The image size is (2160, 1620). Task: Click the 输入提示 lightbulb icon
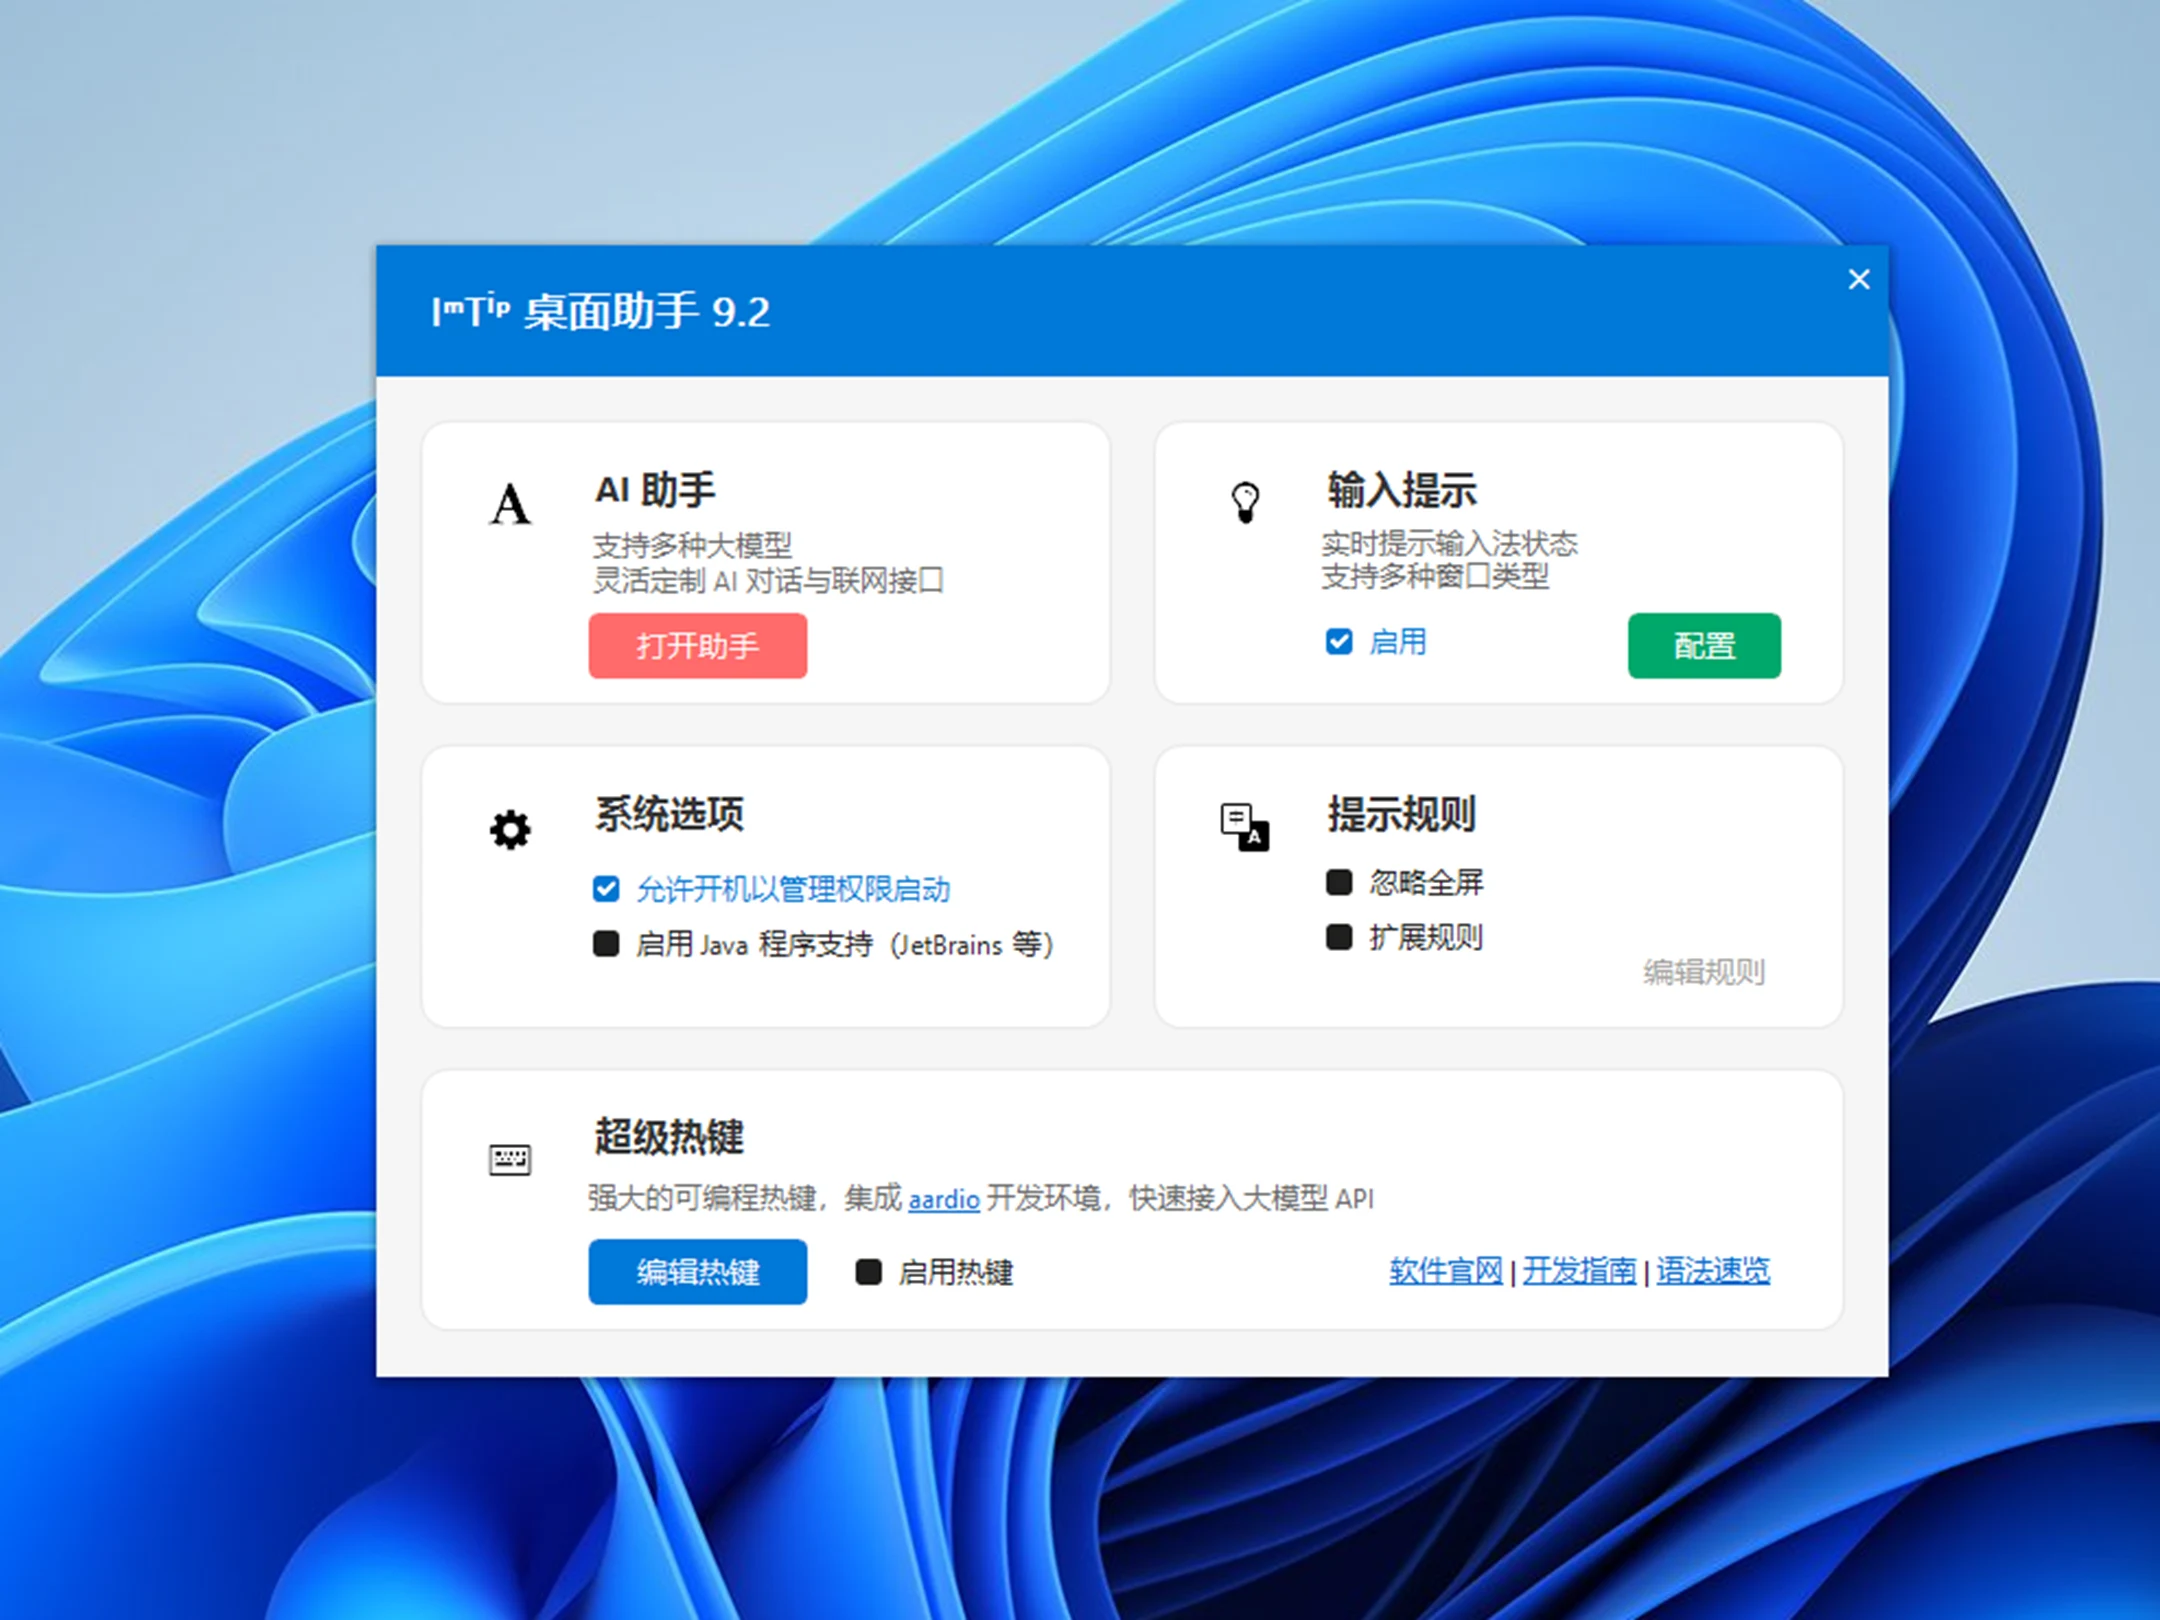1245,502
